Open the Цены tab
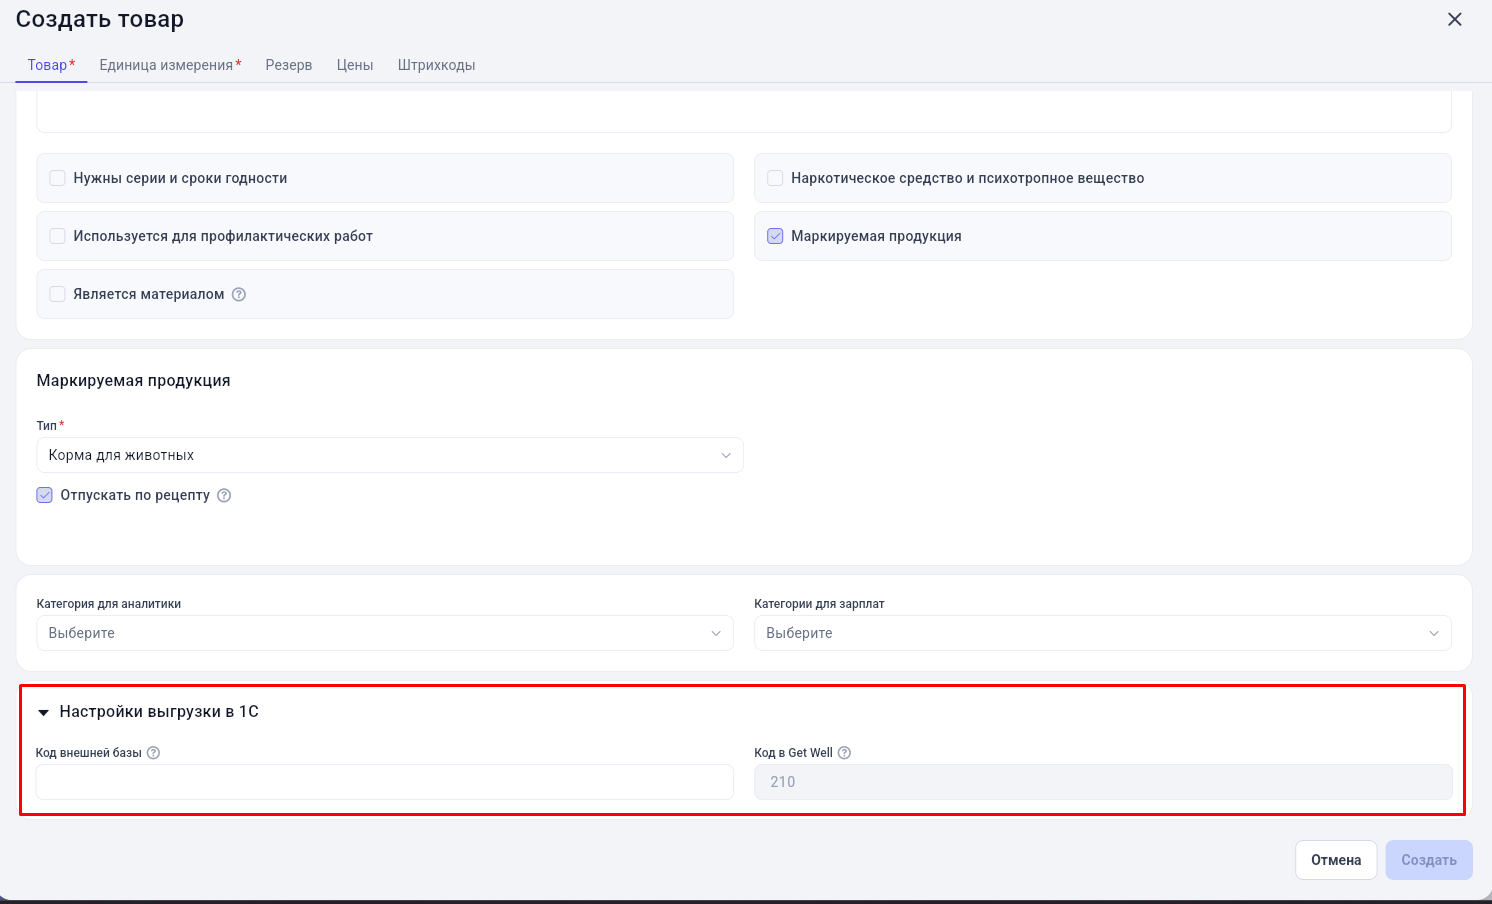The width and height of the screenshot is (1492, 904). click(x=355, y=65)
